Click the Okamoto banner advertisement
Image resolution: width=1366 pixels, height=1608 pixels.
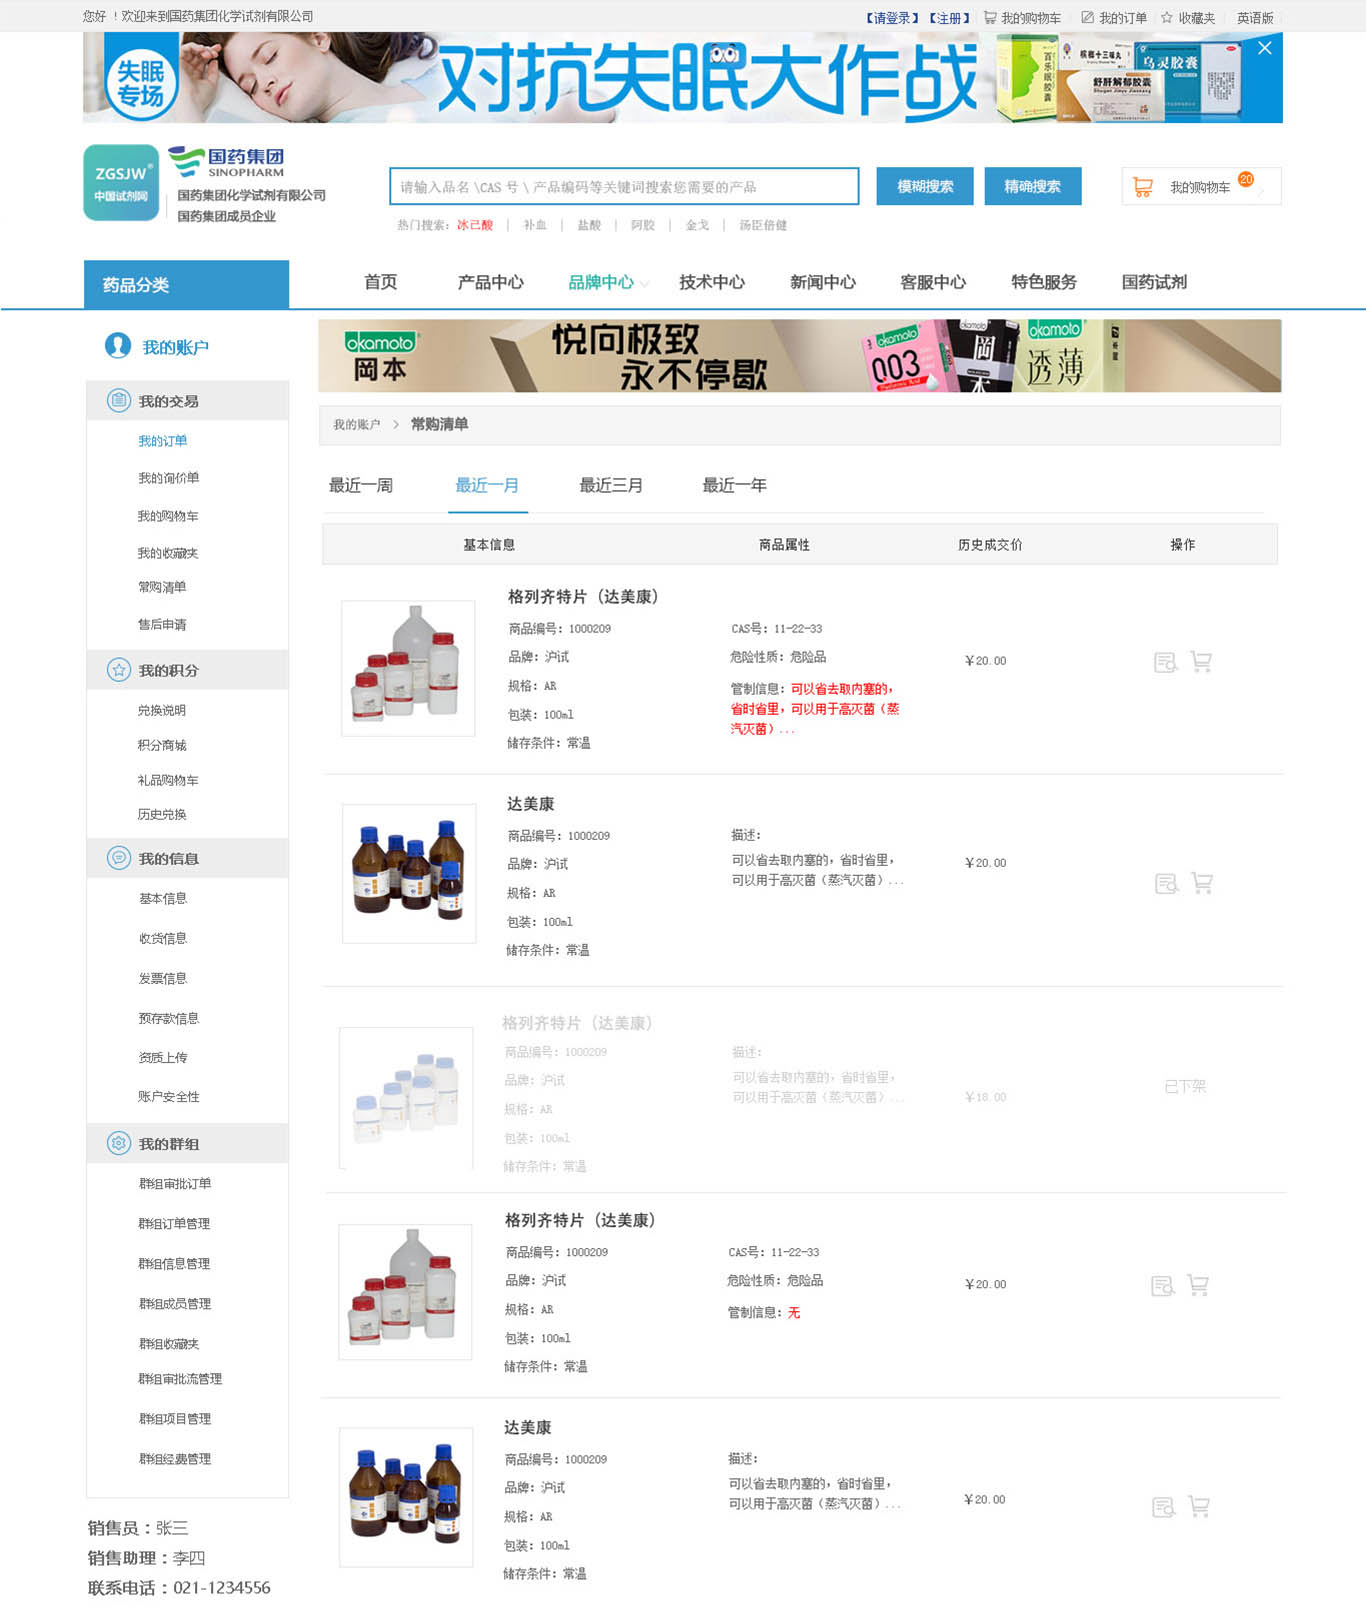point(799,355)
